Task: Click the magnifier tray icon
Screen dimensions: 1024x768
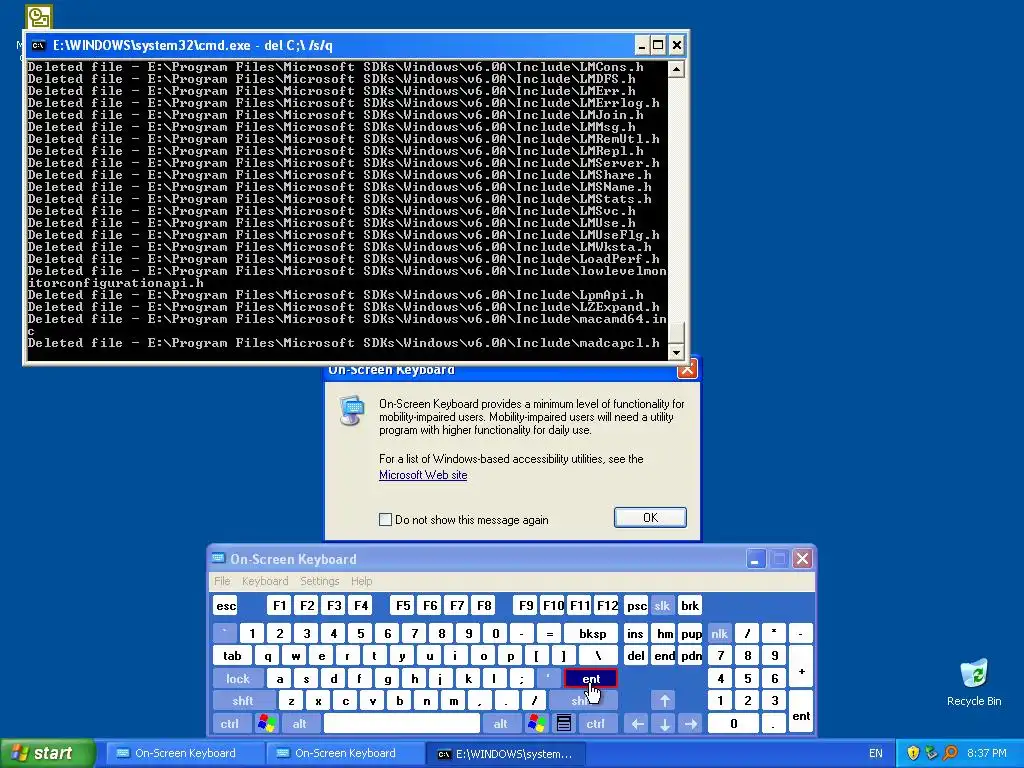Action: (x=950, y=753)
